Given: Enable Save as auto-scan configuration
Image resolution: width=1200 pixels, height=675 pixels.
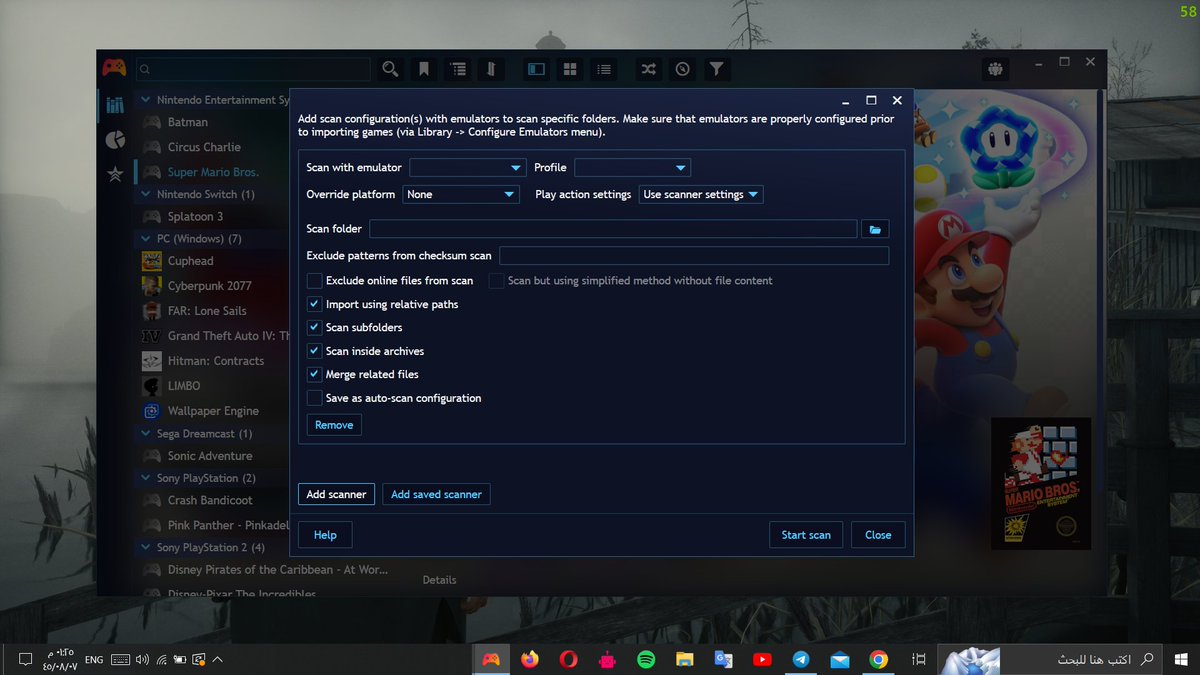Looking at the screenshot, I should pos(314,398).
